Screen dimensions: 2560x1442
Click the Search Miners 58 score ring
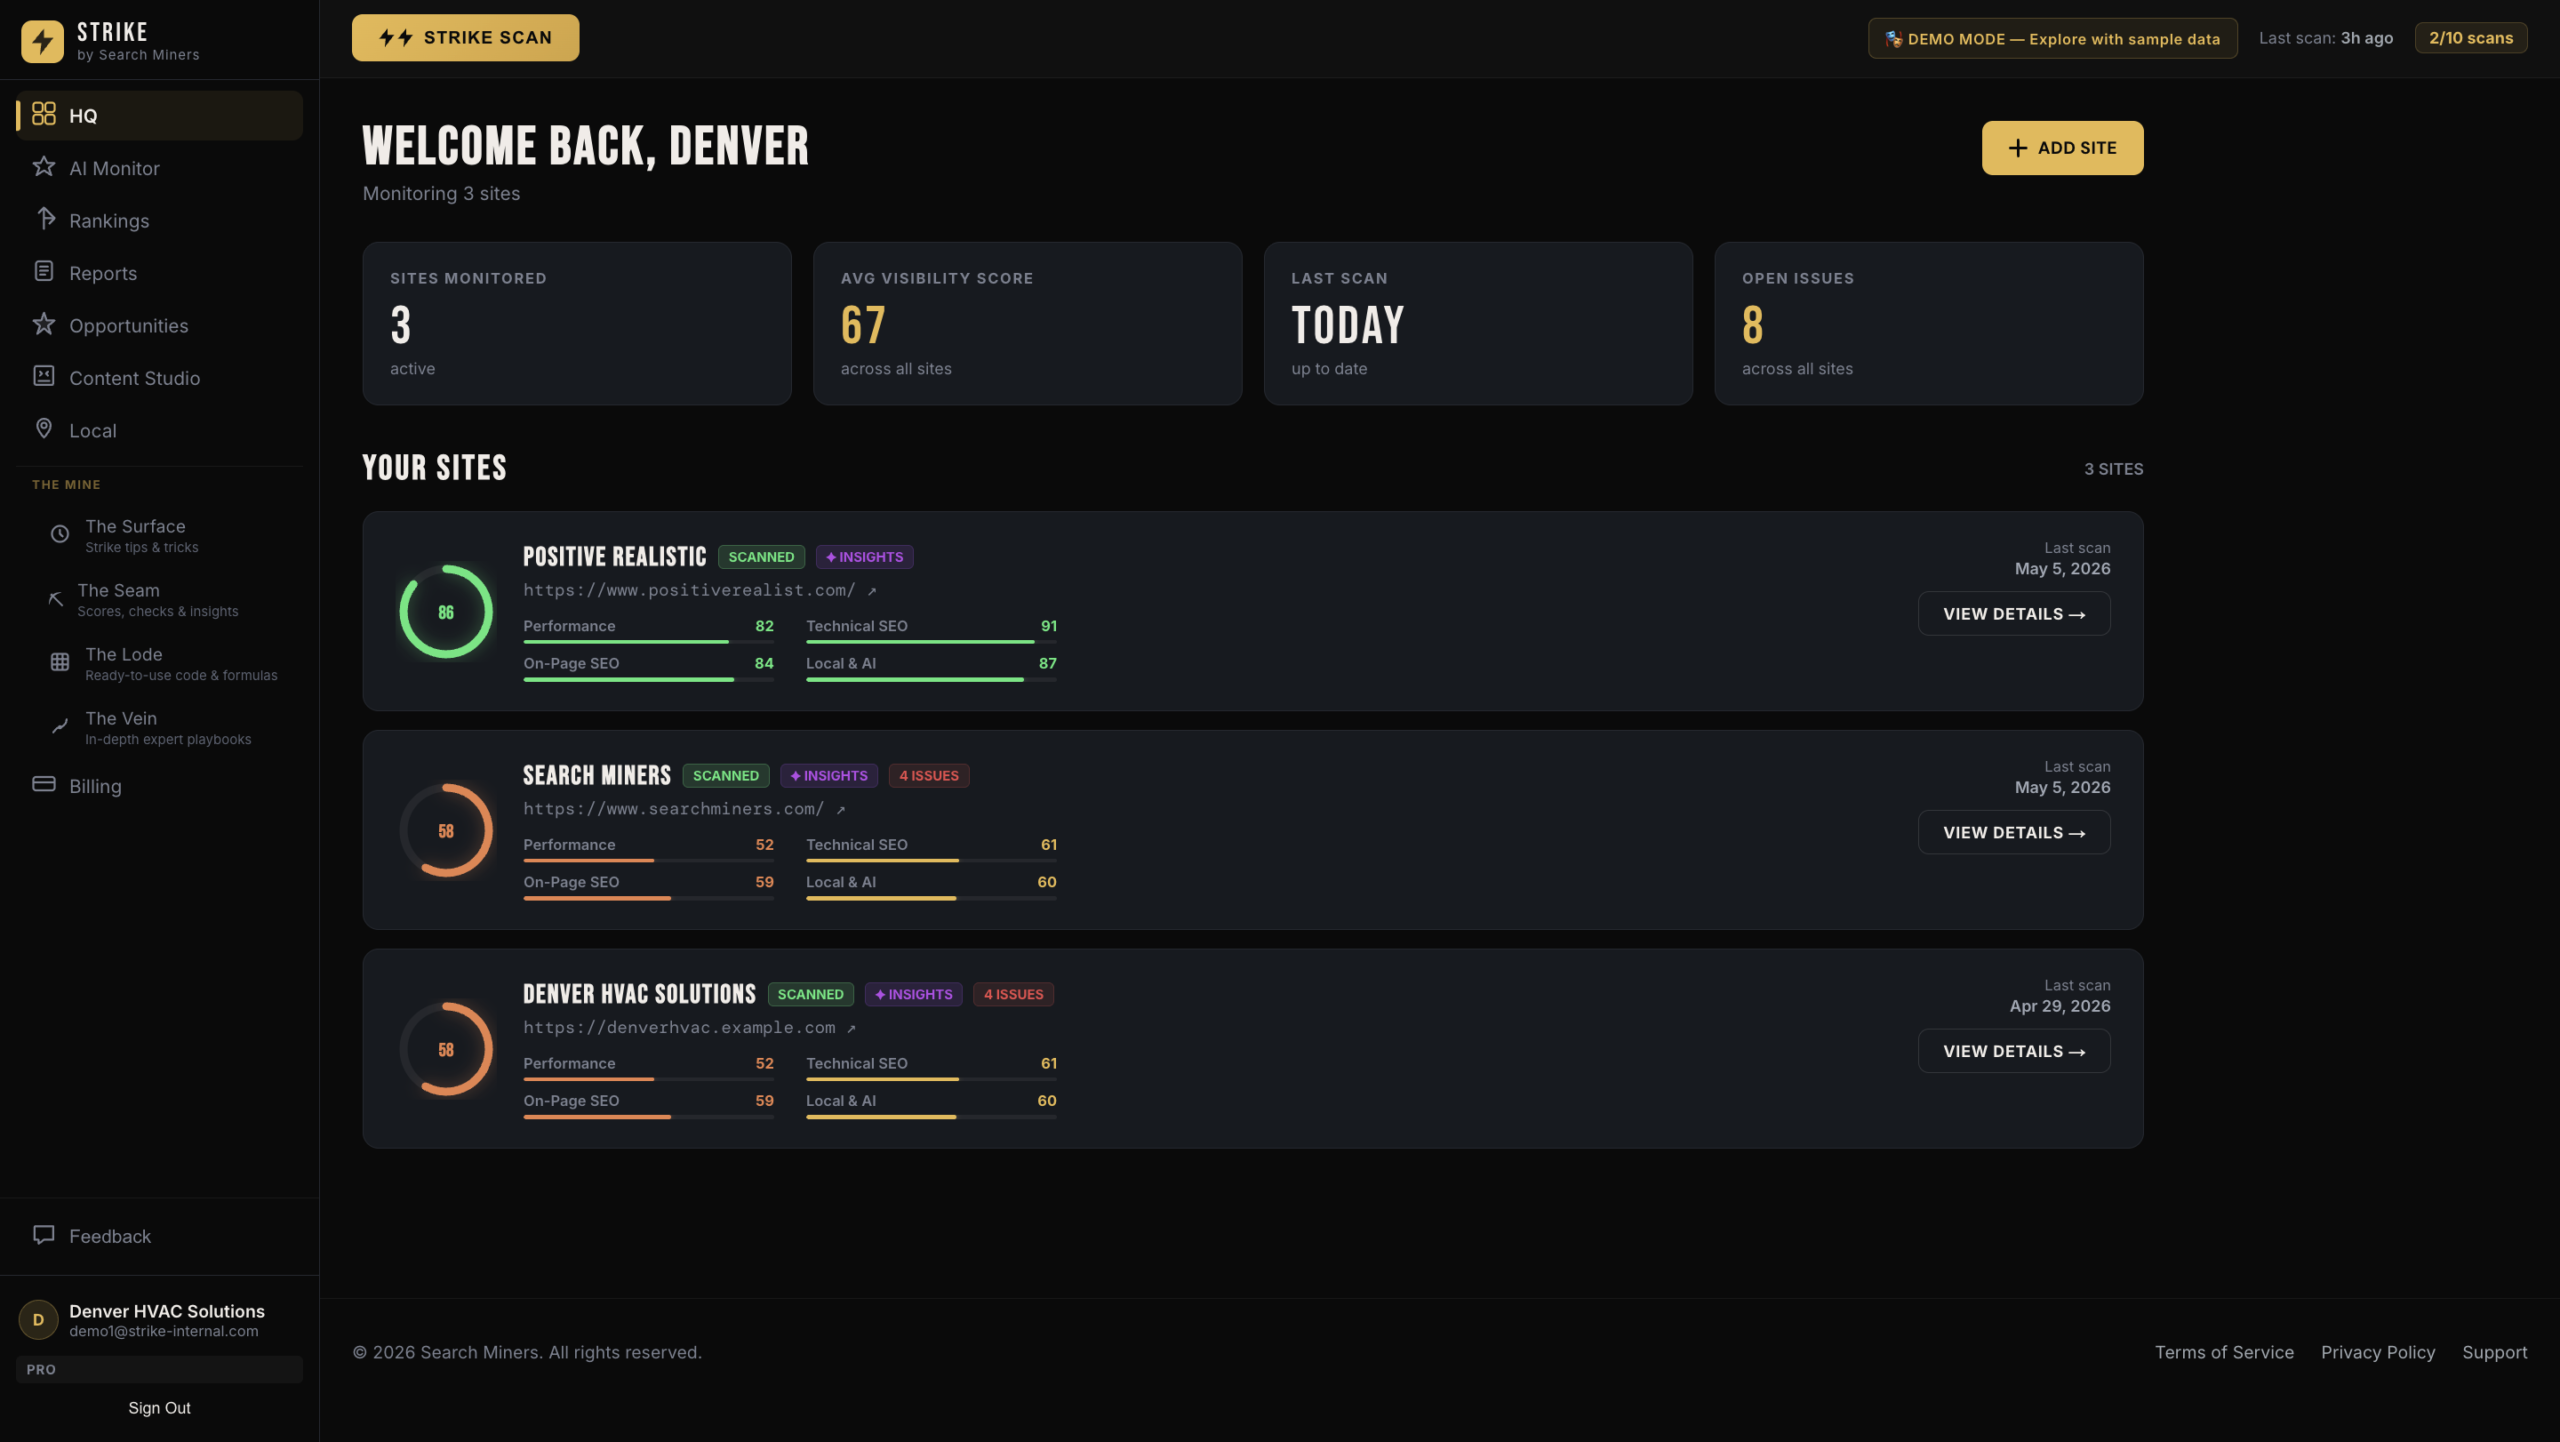(446, 831)
